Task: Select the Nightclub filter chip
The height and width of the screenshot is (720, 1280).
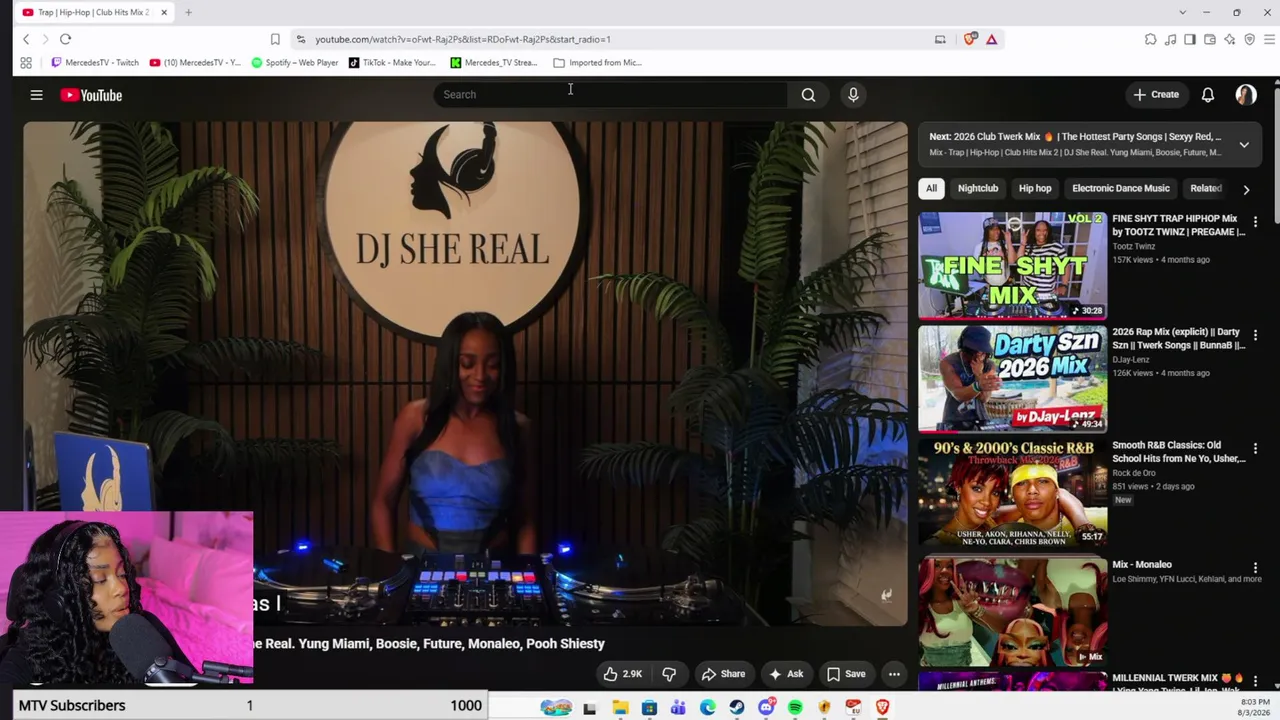Action: (x=978, y=188)
